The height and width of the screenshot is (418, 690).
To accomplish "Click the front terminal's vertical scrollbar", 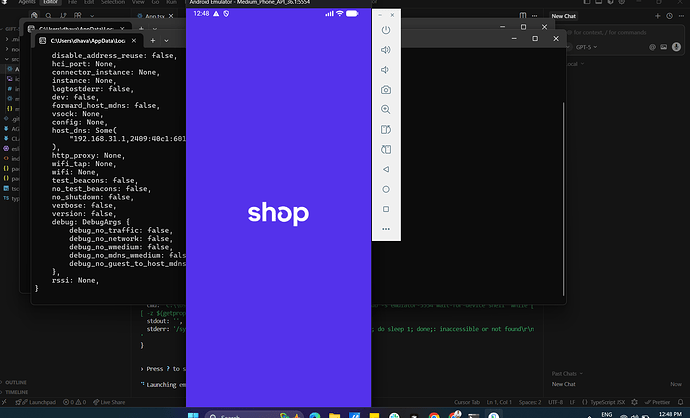I will 563,199.
